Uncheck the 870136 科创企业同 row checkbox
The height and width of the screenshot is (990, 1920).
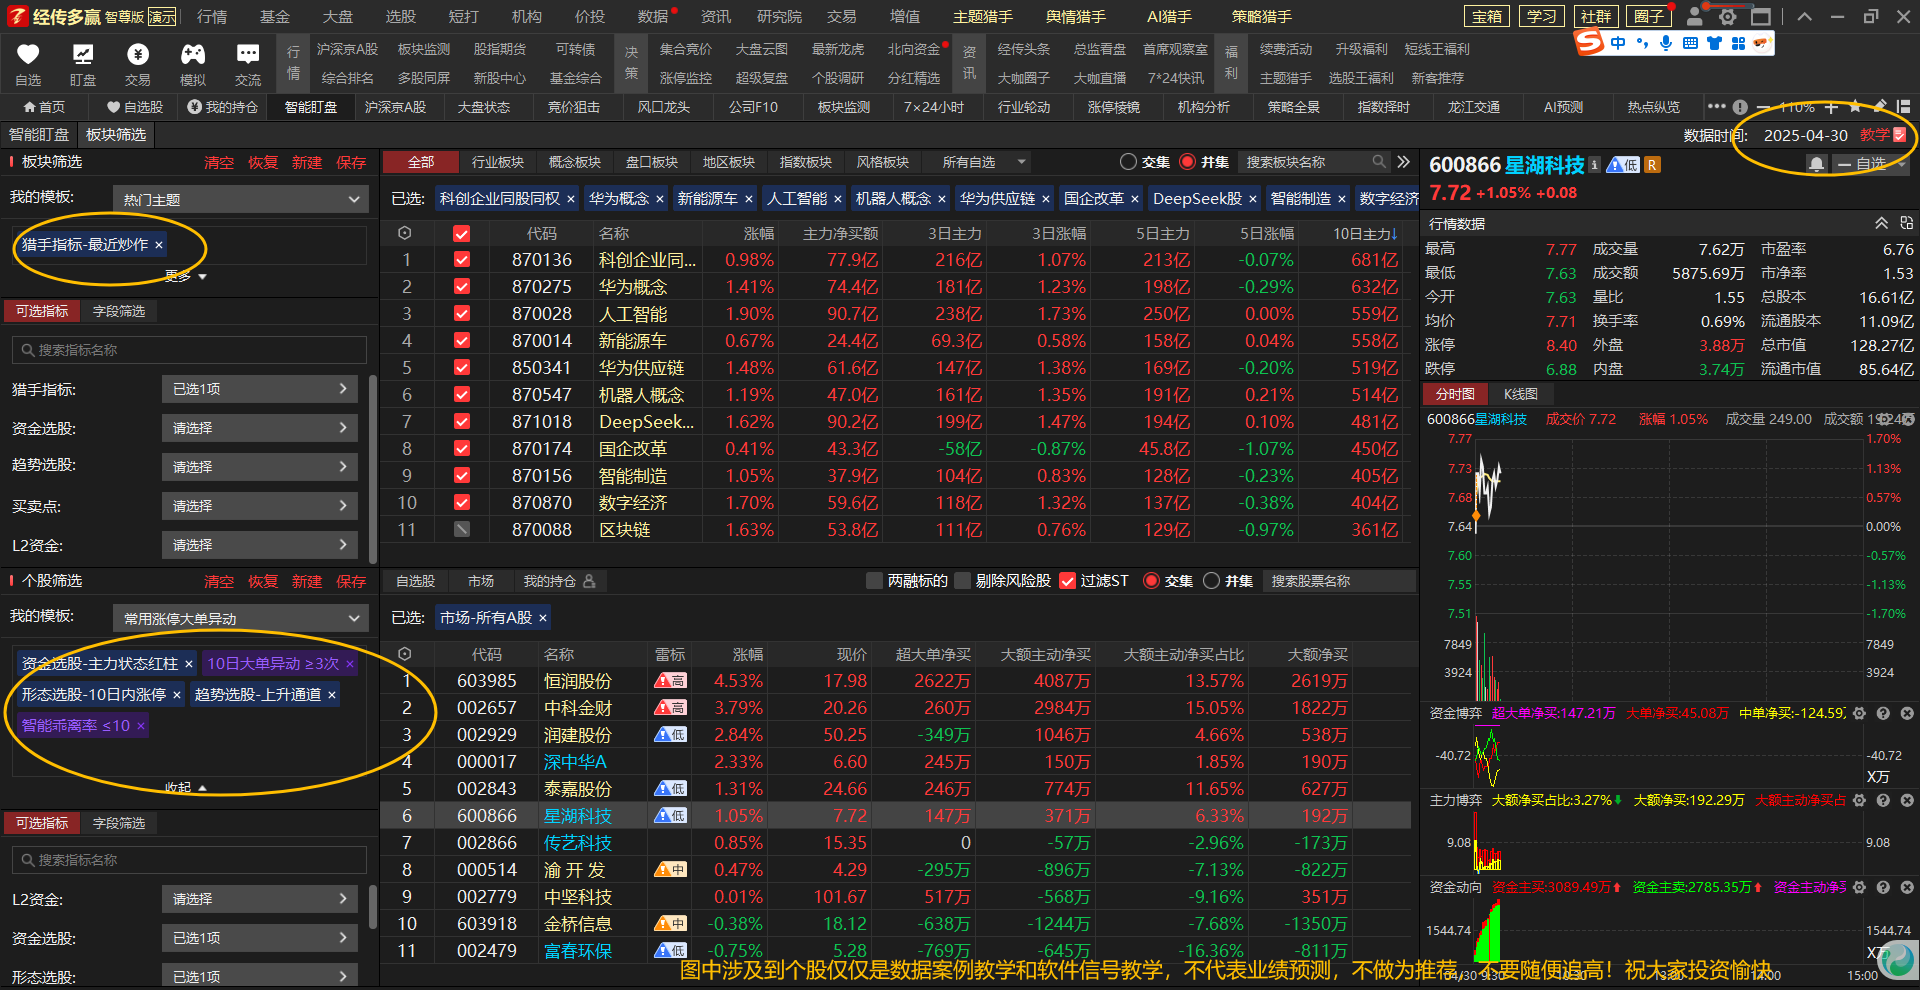(x=462, y=259)
